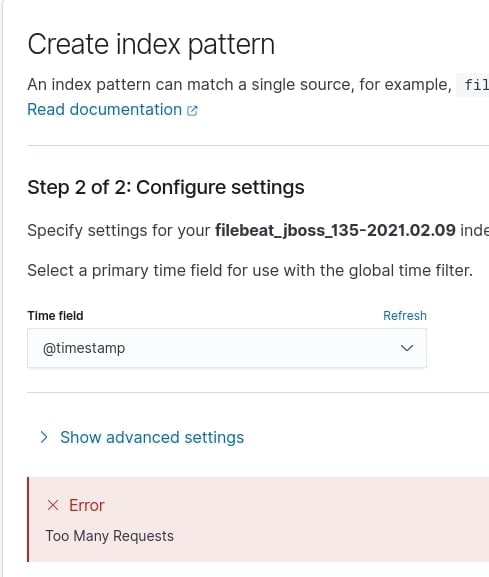Screen dimensions: 489x577
Task: Open the Read documentation link
Action: (x=113, y=110)
